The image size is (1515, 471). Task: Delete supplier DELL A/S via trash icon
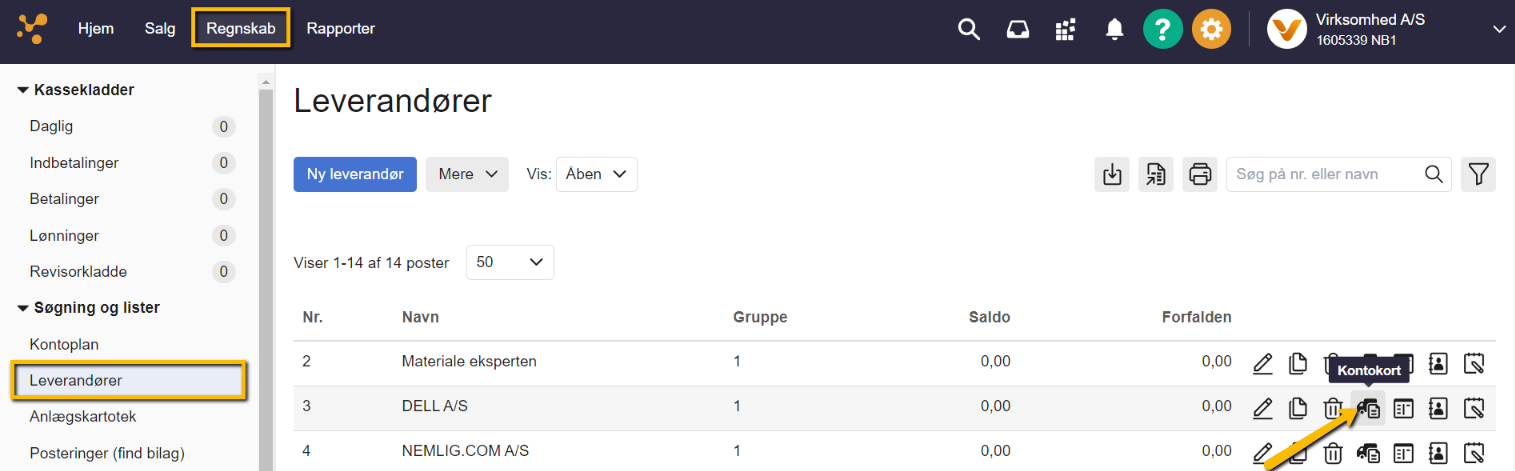click(1332, 408)
